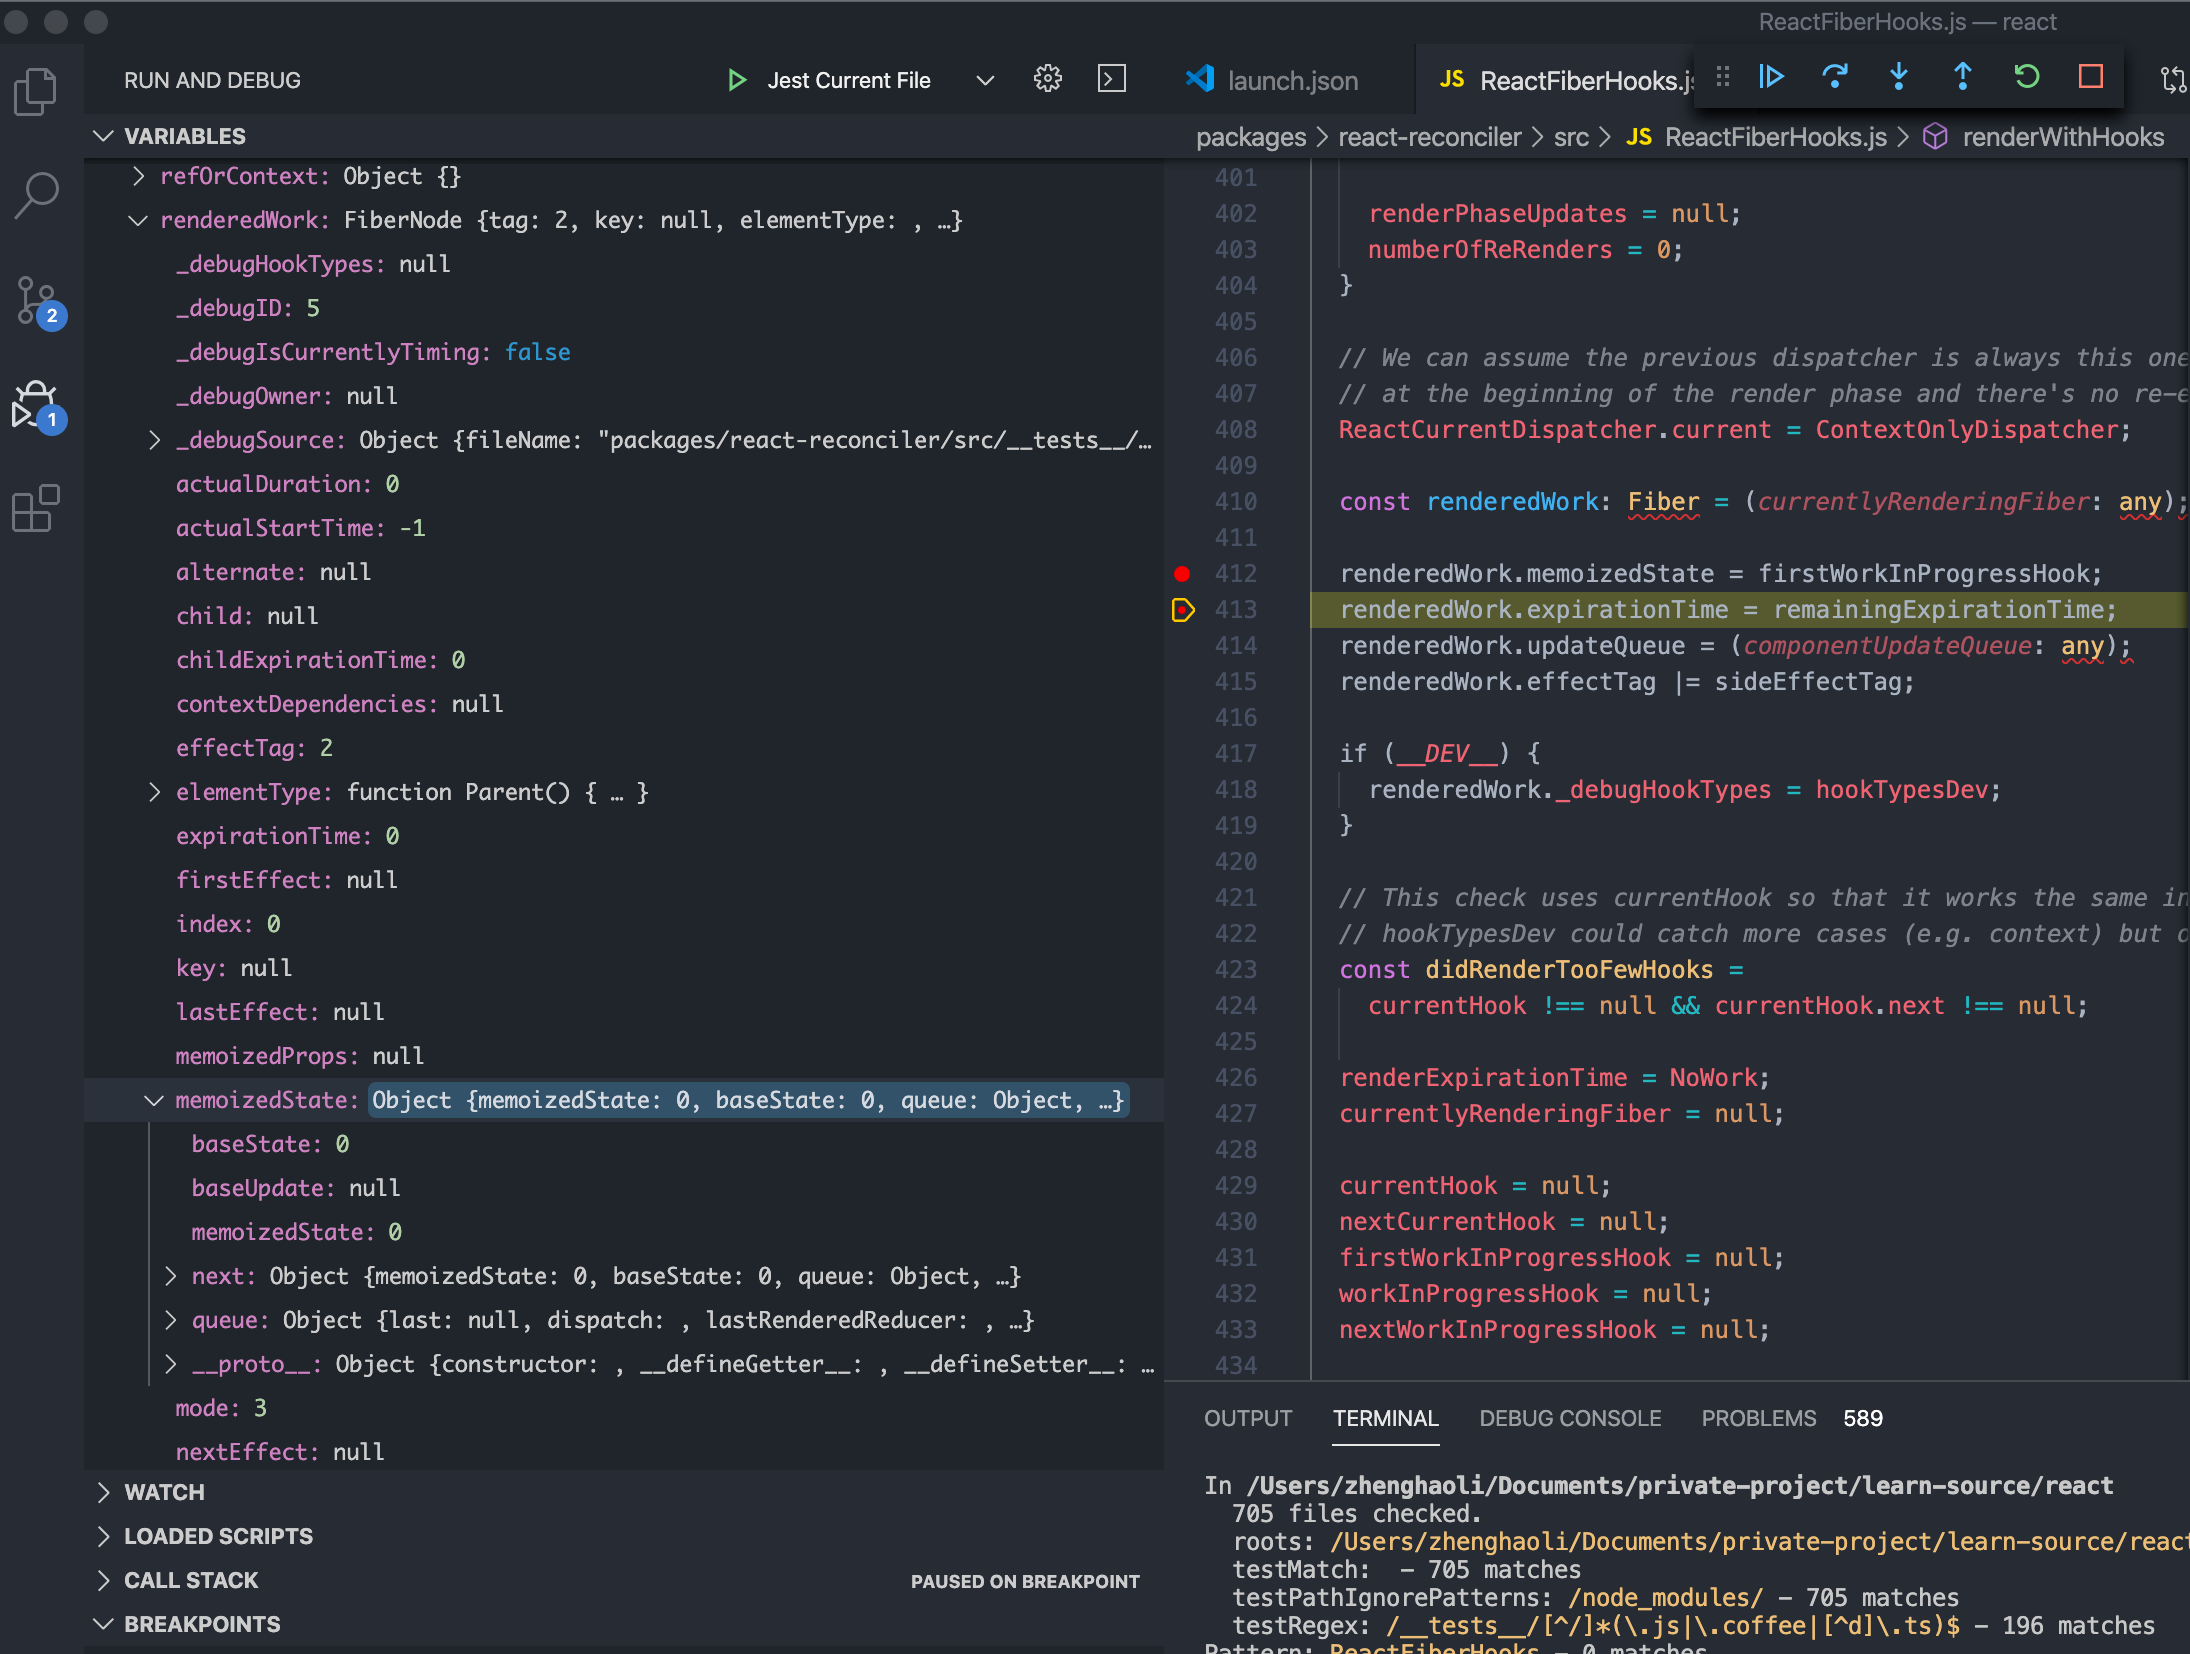Image resolution: width=2190 pixels, height=1654 pixels.
Task: Click renderWithHooks in the breadcrumb
Action: 2062,137
